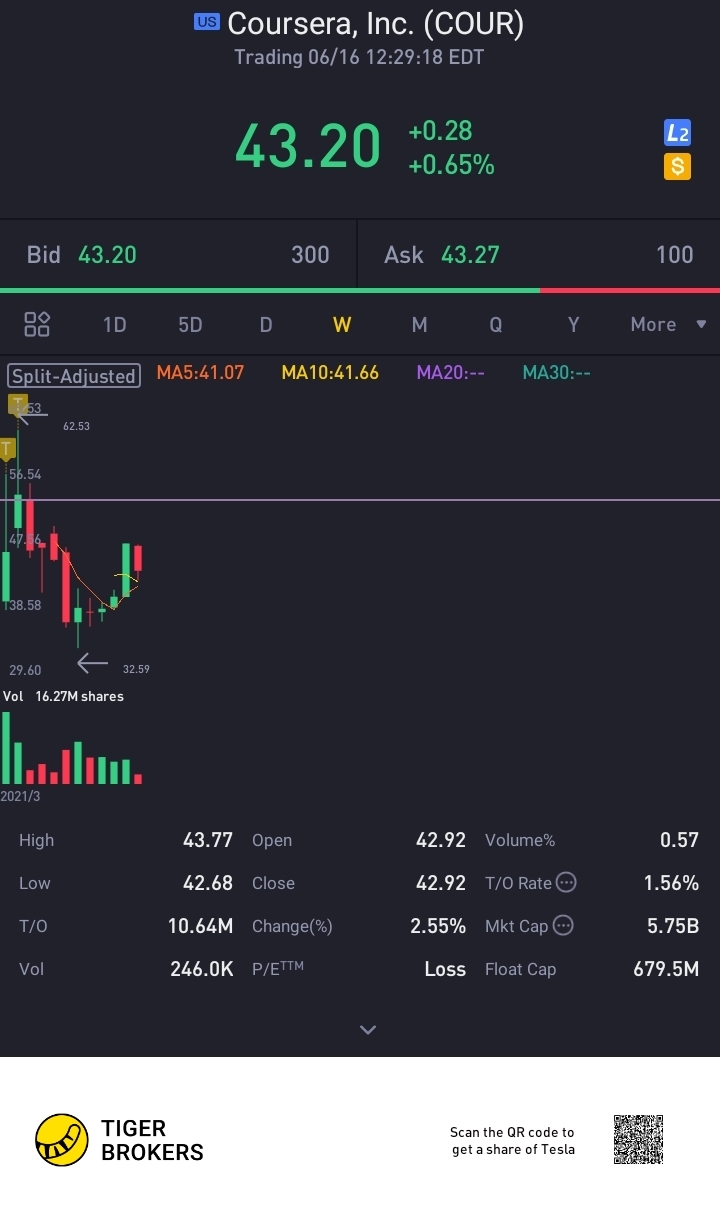This screenshot has height=1223, width=720.
Task: Open the chart layout grid icon
Action: (x=37, y=324)
